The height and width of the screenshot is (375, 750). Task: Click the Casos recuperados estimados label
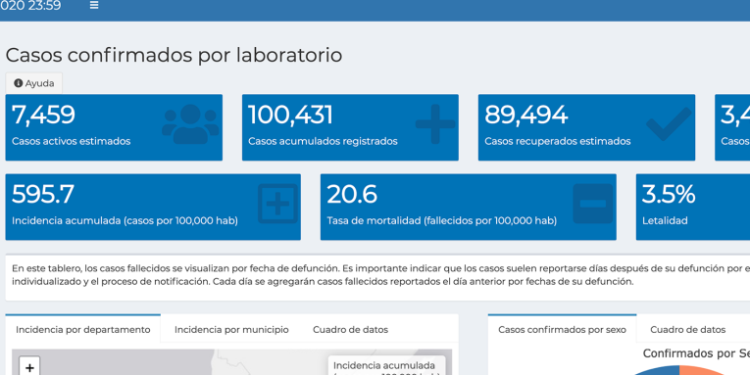(x=558, y=142)
